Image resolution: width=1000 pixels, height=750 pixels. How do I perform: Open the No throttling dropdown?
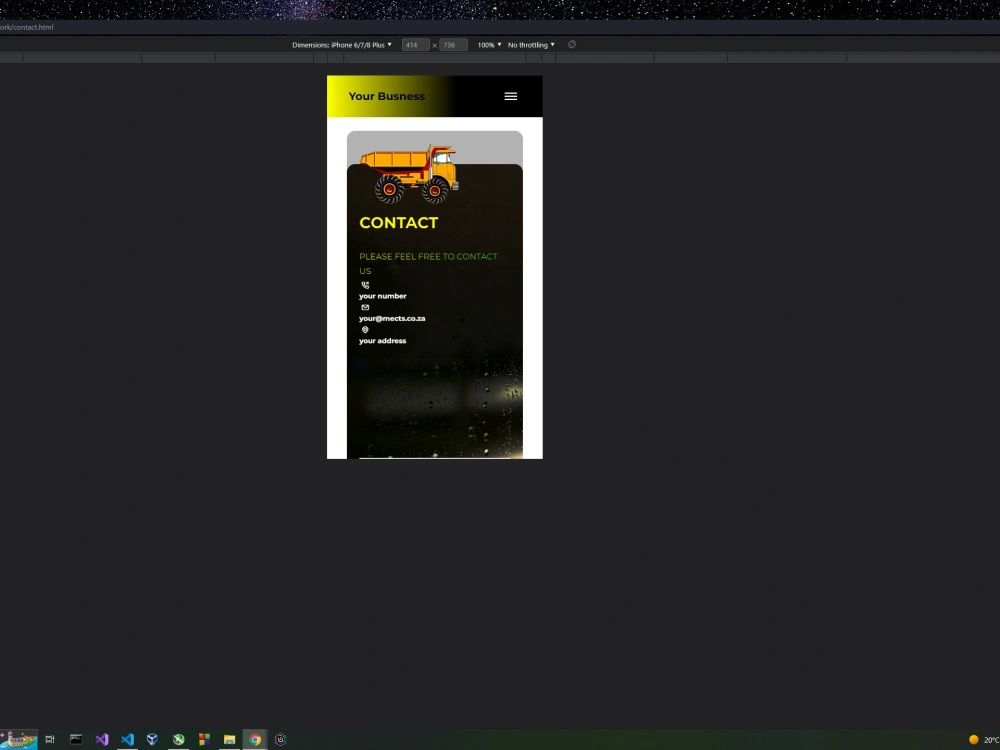[x=531, y=45]
